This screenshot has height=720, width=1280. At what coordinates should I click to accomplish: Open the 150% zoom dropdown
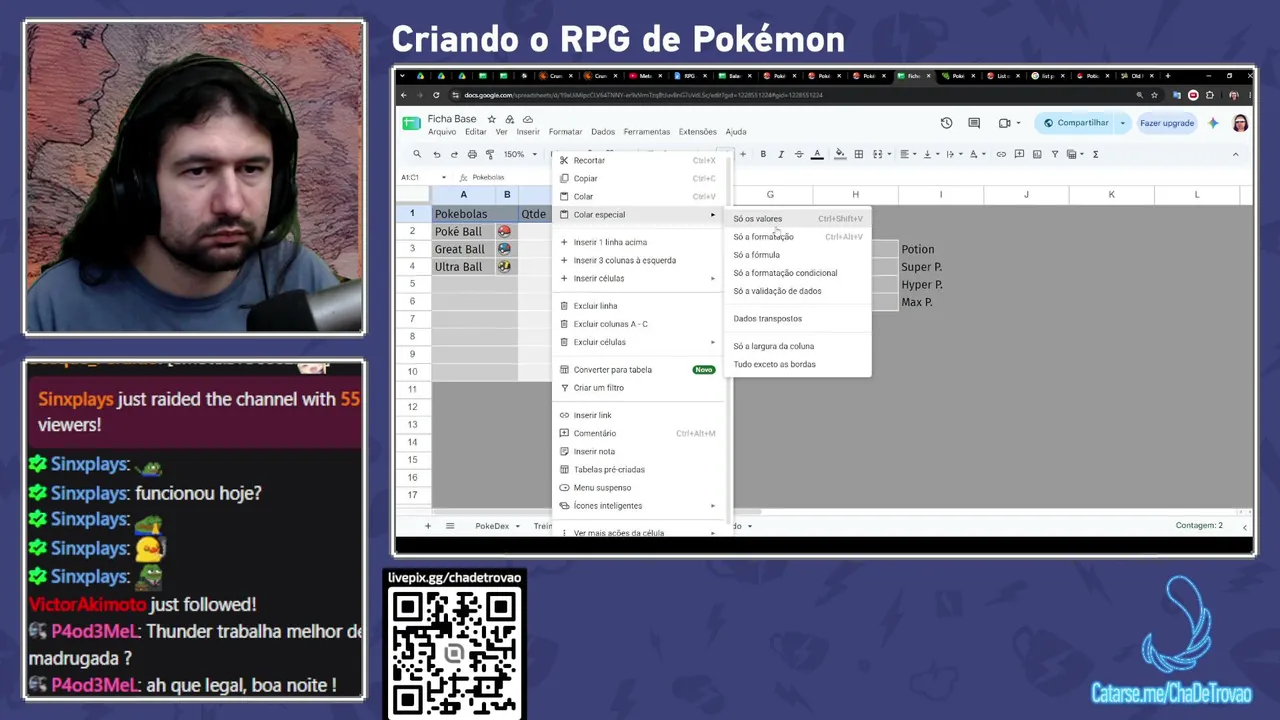518,154
